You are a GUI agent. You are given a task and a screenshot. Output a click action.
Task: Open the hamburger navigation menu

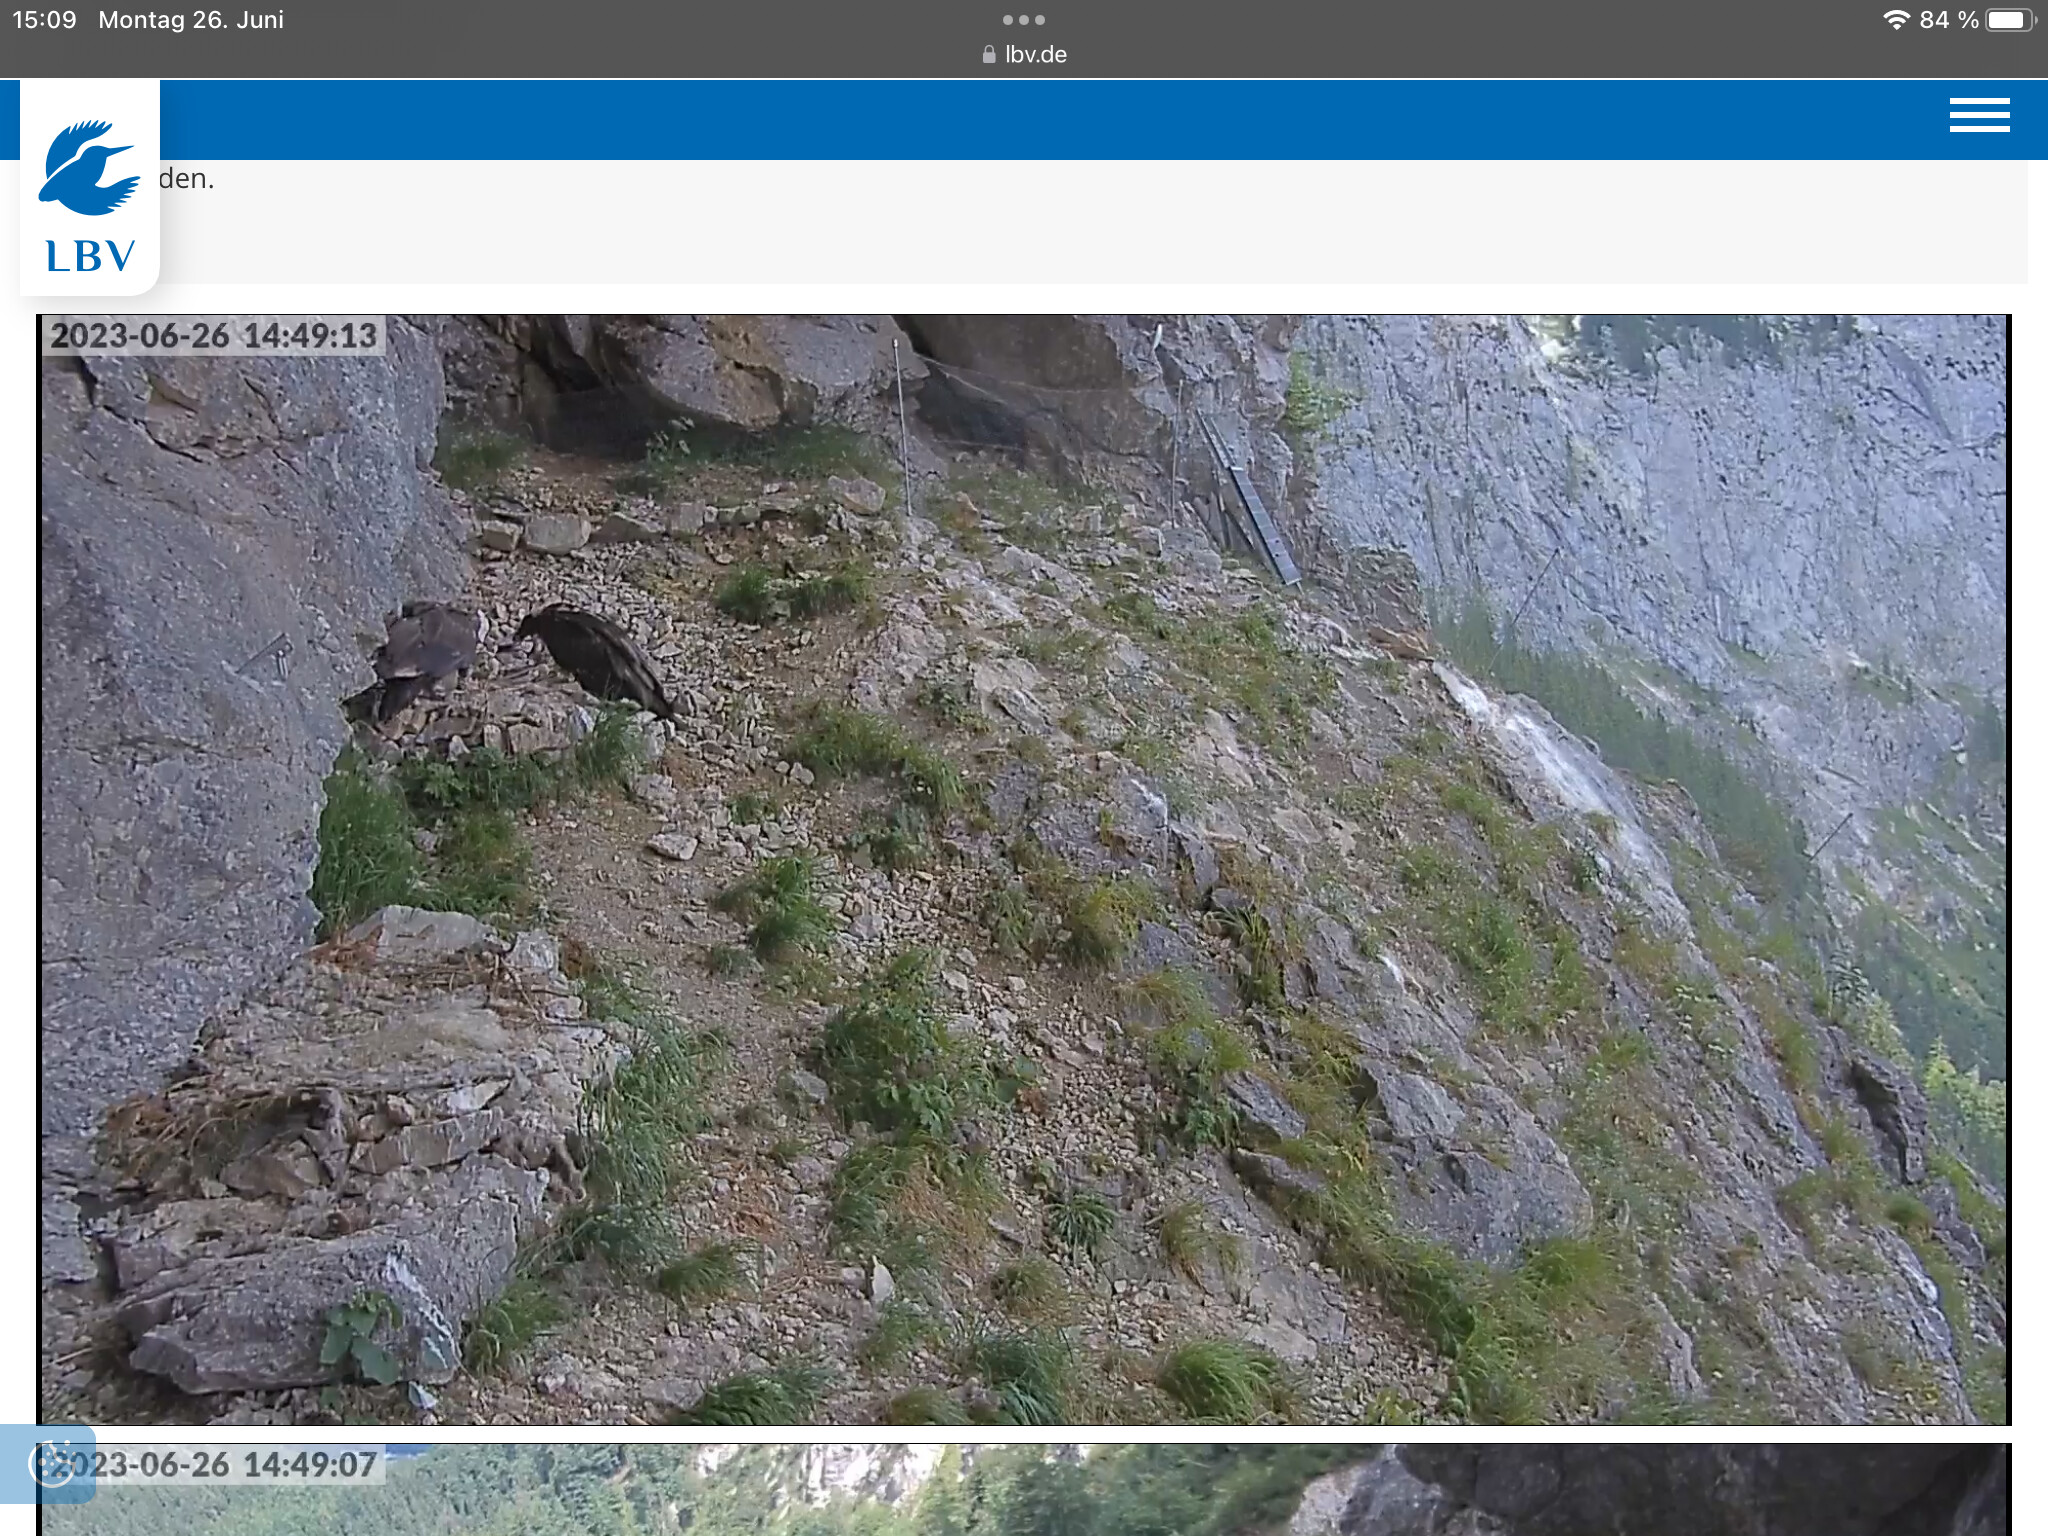[1979, 115]
